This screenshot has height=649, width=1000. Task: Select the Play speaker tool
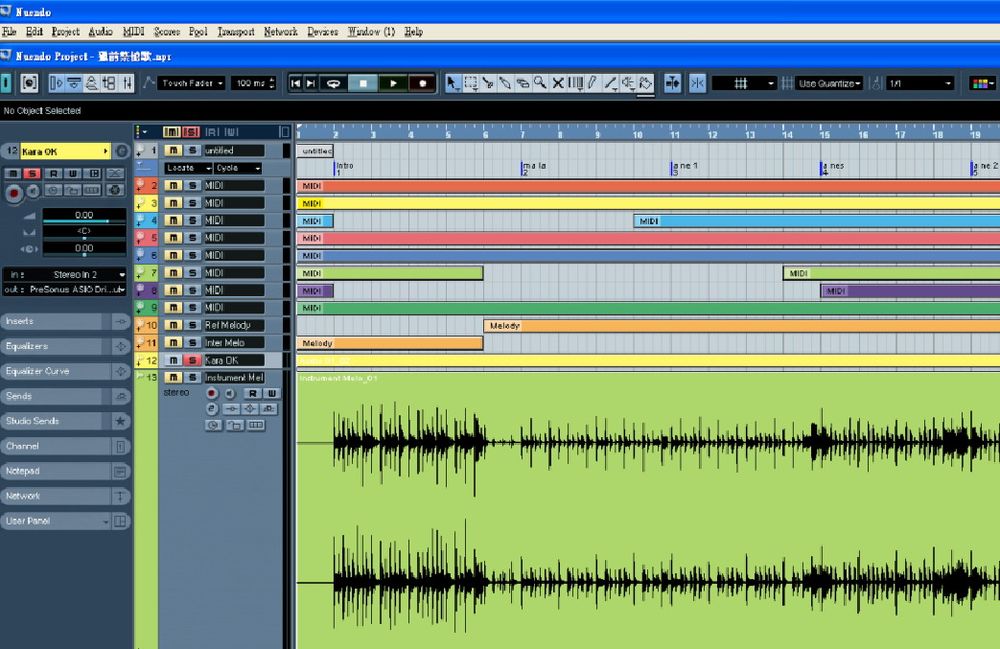click(x=628, y=83)
